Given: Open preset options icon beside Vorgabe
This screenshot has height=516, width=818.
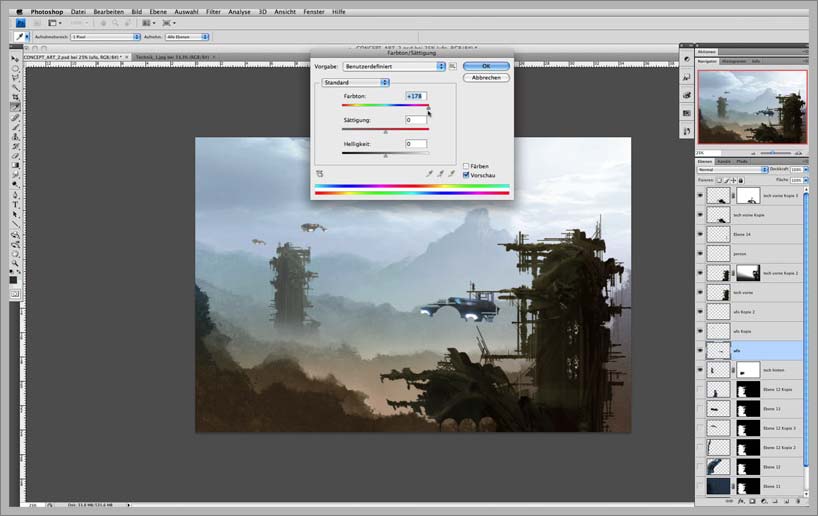Looking at the screenshot, I should 452,66.
